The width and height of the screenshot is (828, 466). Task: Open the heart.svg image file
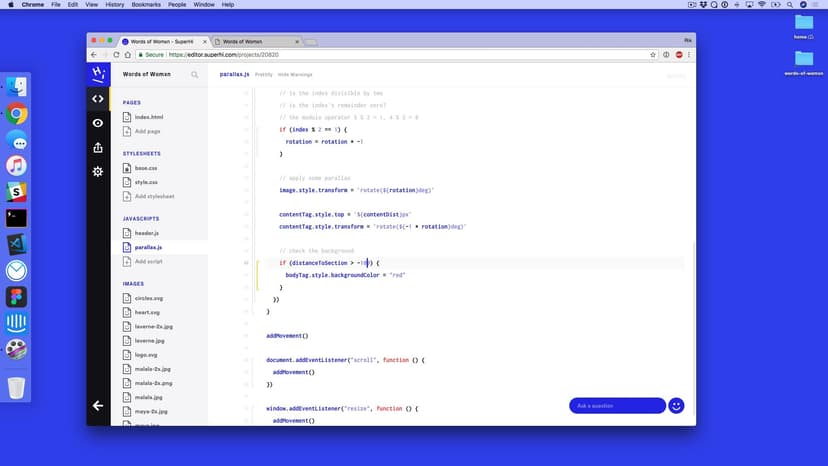pyautogui.click(x=148, y=312)
